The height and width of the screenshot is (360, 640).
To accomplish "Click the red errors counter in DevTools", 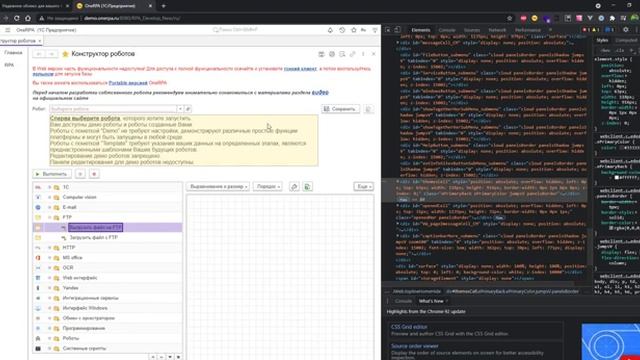I will [586, 30].
